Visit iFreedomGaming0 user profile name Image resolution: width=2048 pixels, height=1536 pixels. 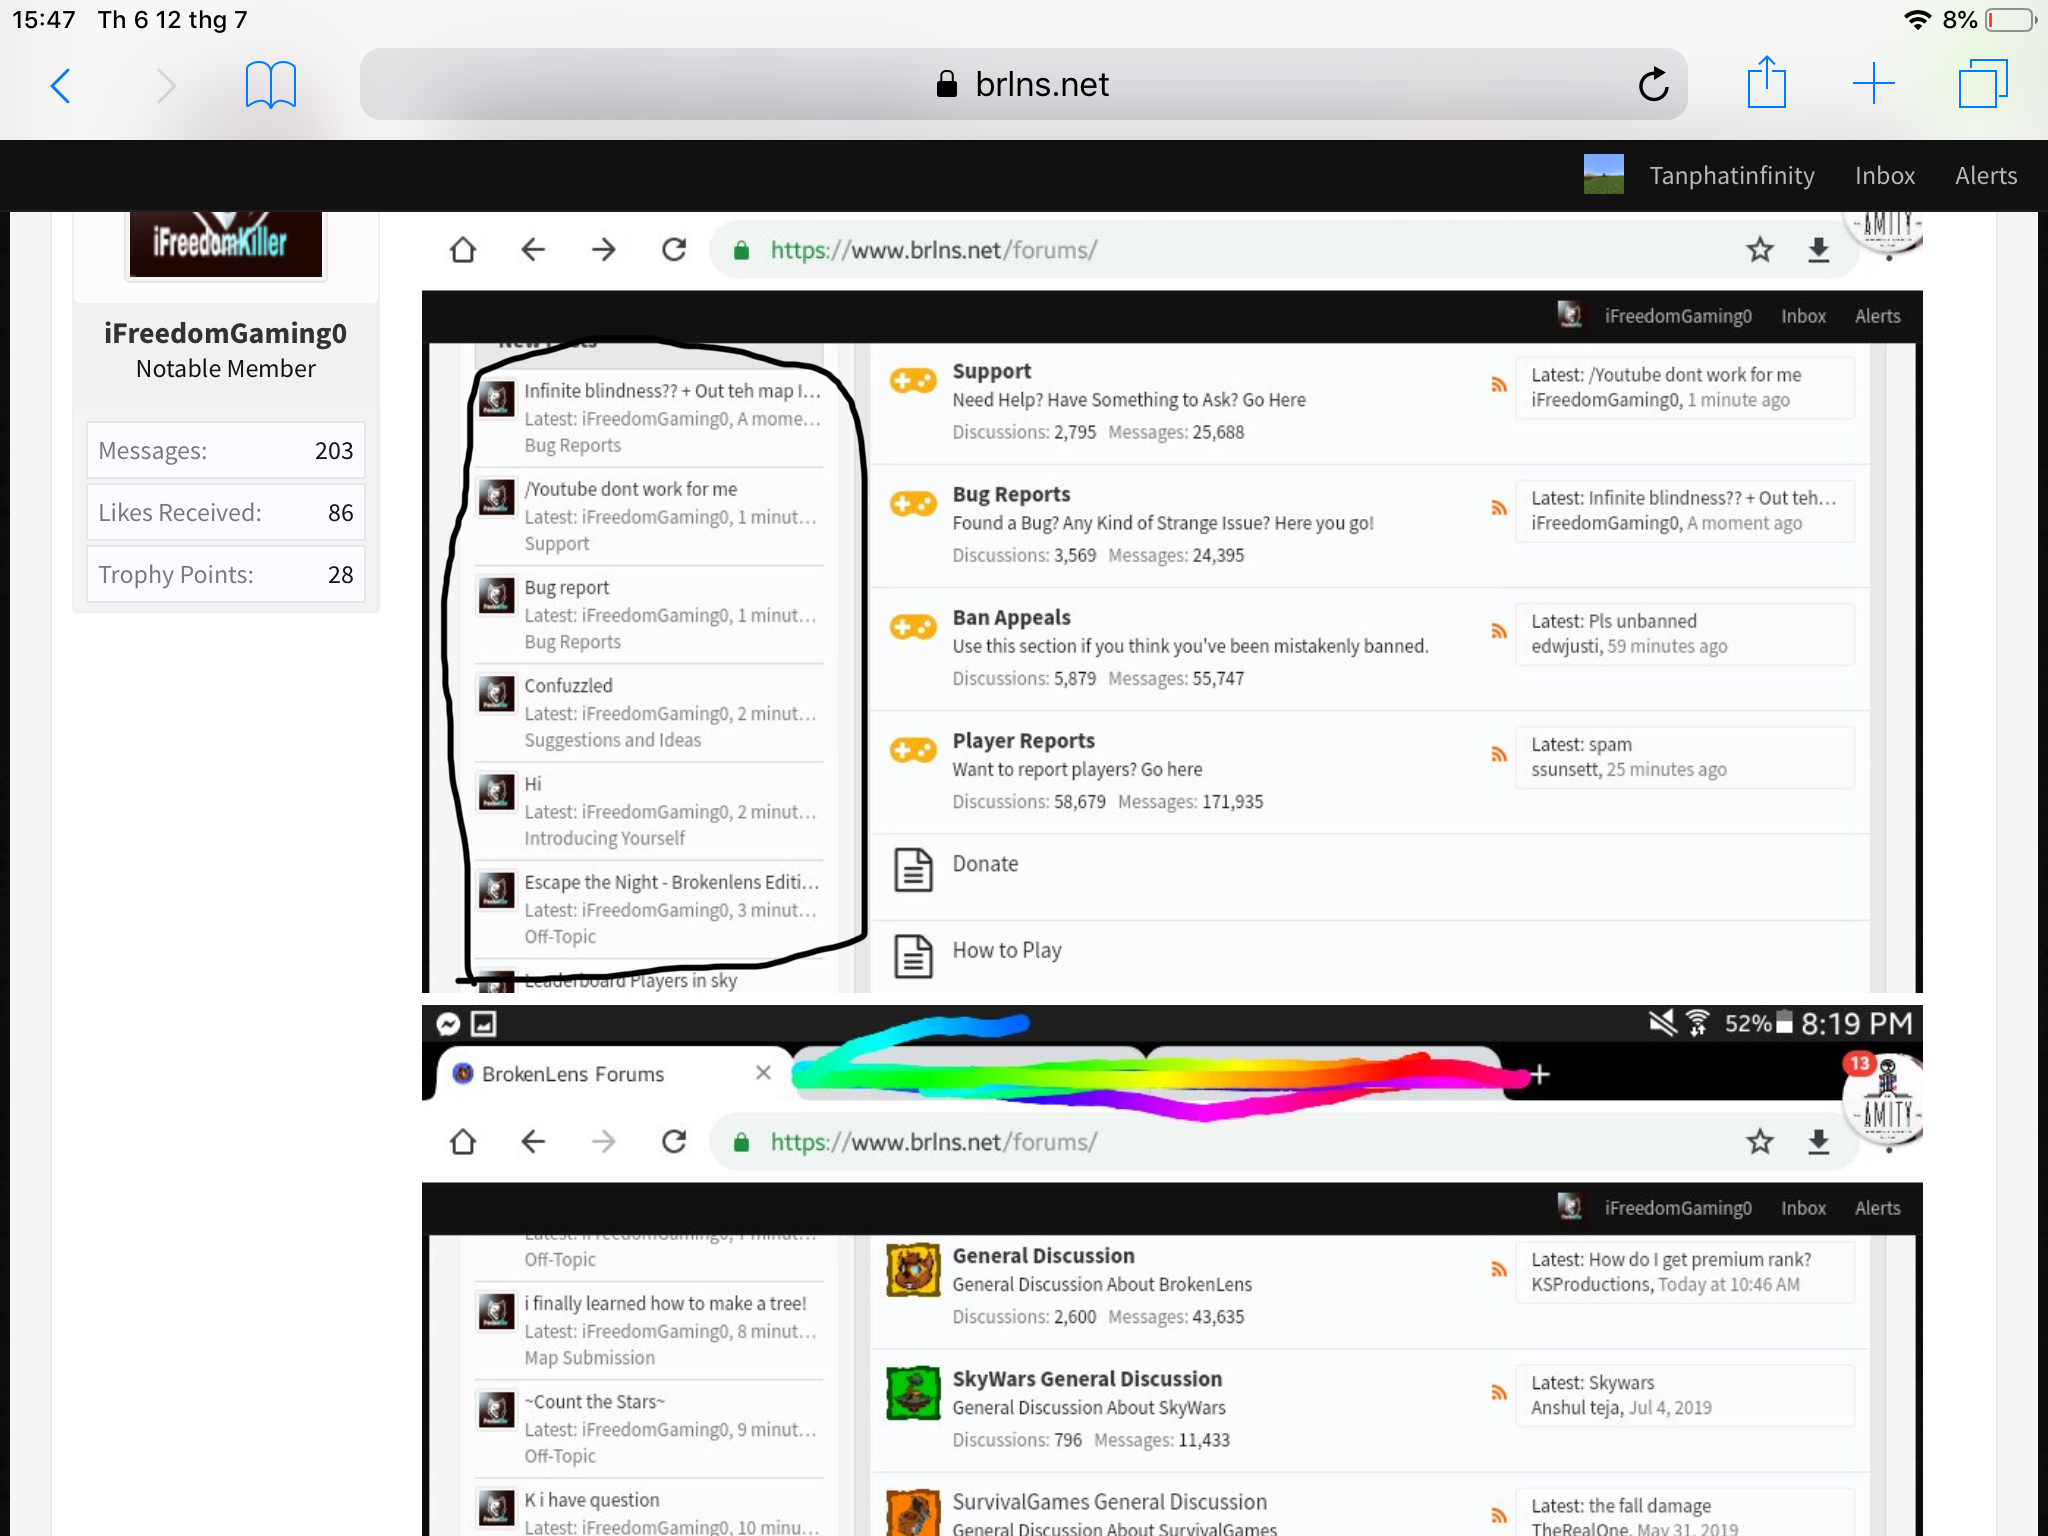pyautogui.click(x=225, y=333)
